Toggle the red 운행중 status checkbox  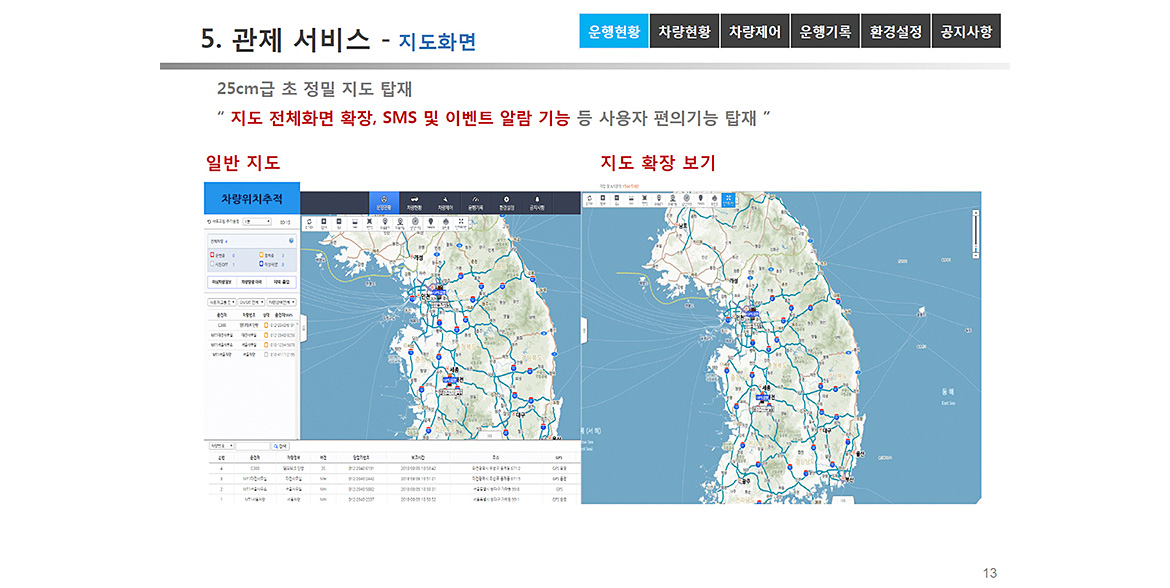(212, 256)
